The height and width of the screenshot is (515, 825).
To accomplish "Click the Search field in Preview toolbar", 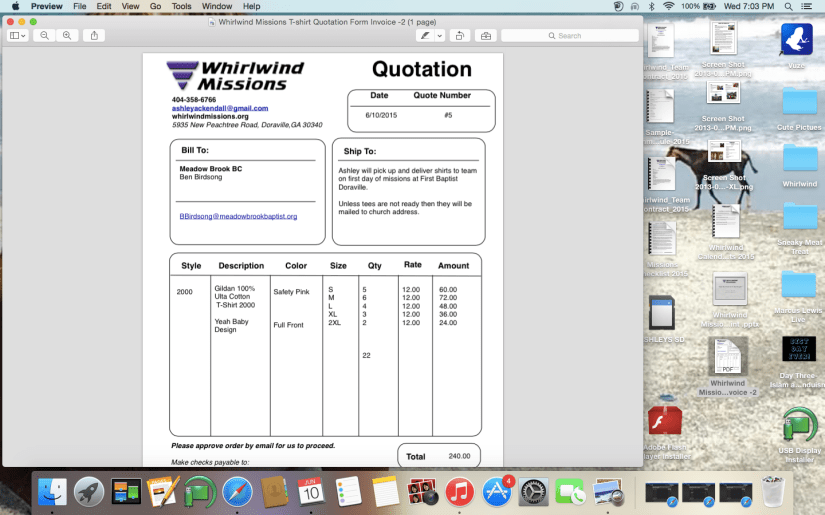I will coord(568,35).
